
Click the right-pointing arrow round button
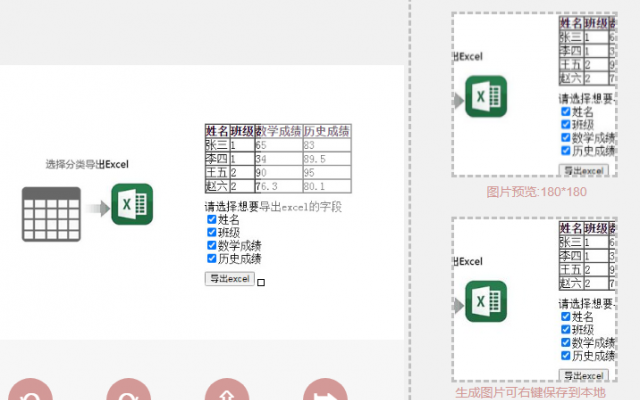325,389
